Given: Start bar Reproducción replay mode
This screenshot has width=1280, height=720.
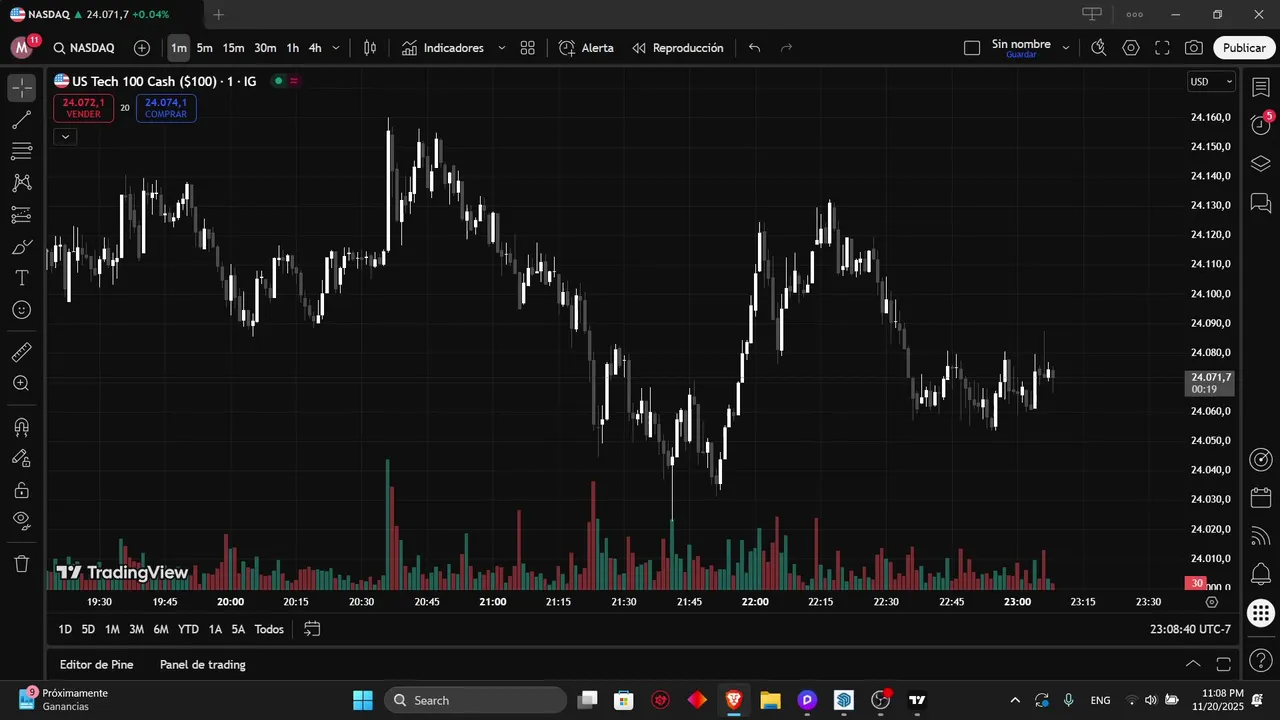Looking at the screenshot, I should click(x=677, y=48).
